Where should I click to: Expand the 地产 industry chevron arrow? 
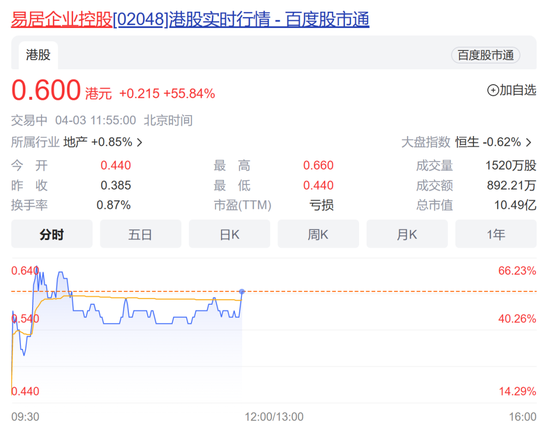(x=139, y=142)
